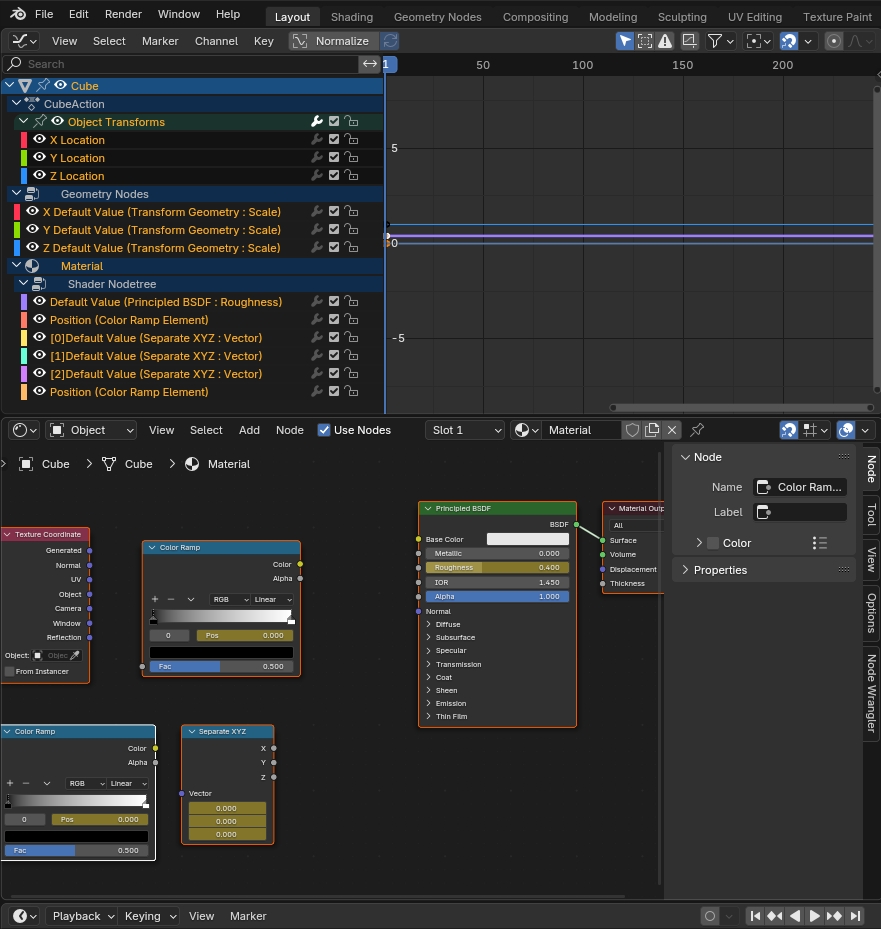The width and height of the screenshot is (881, 929).
Task: Lock the Y Location channel
Action: (x=351, y=158)
